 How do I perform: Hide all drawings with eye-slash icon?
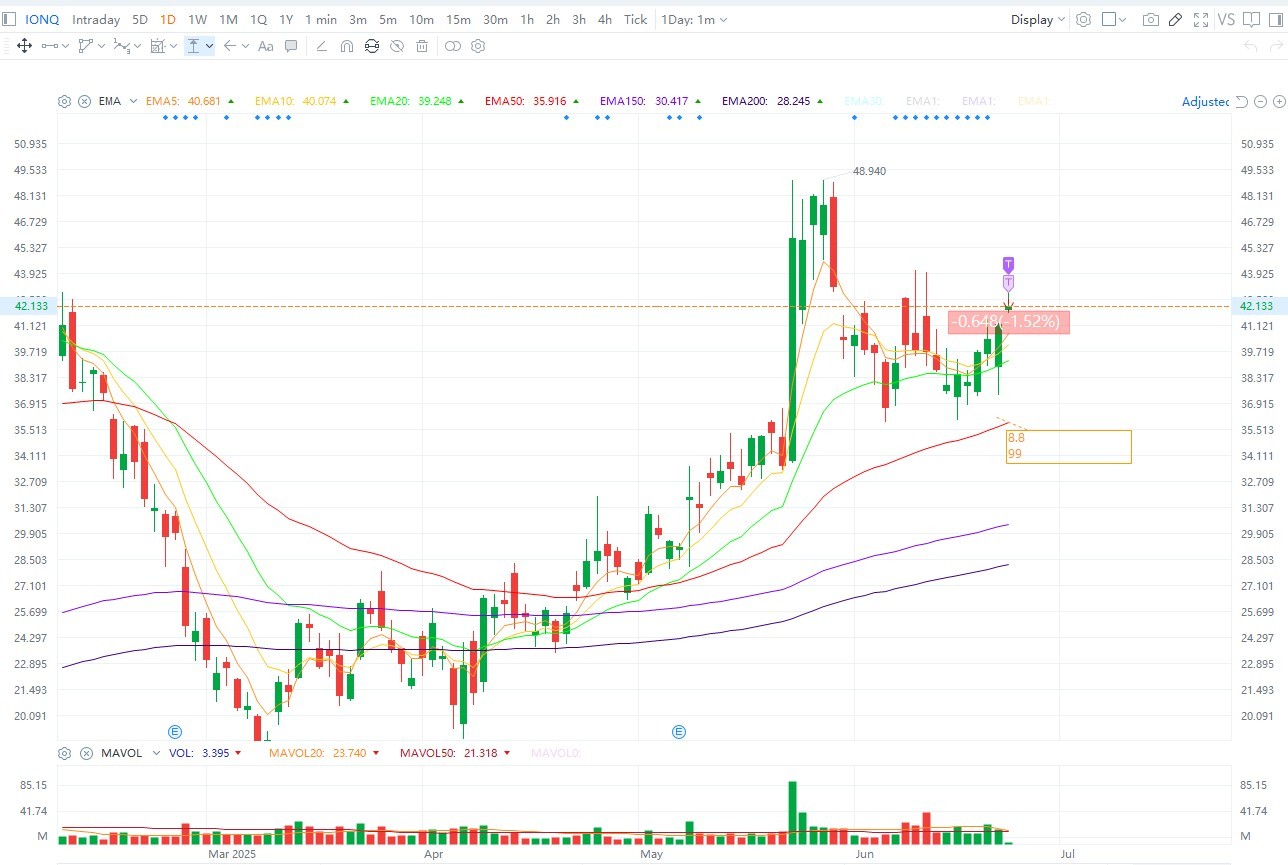pos(397,46)
